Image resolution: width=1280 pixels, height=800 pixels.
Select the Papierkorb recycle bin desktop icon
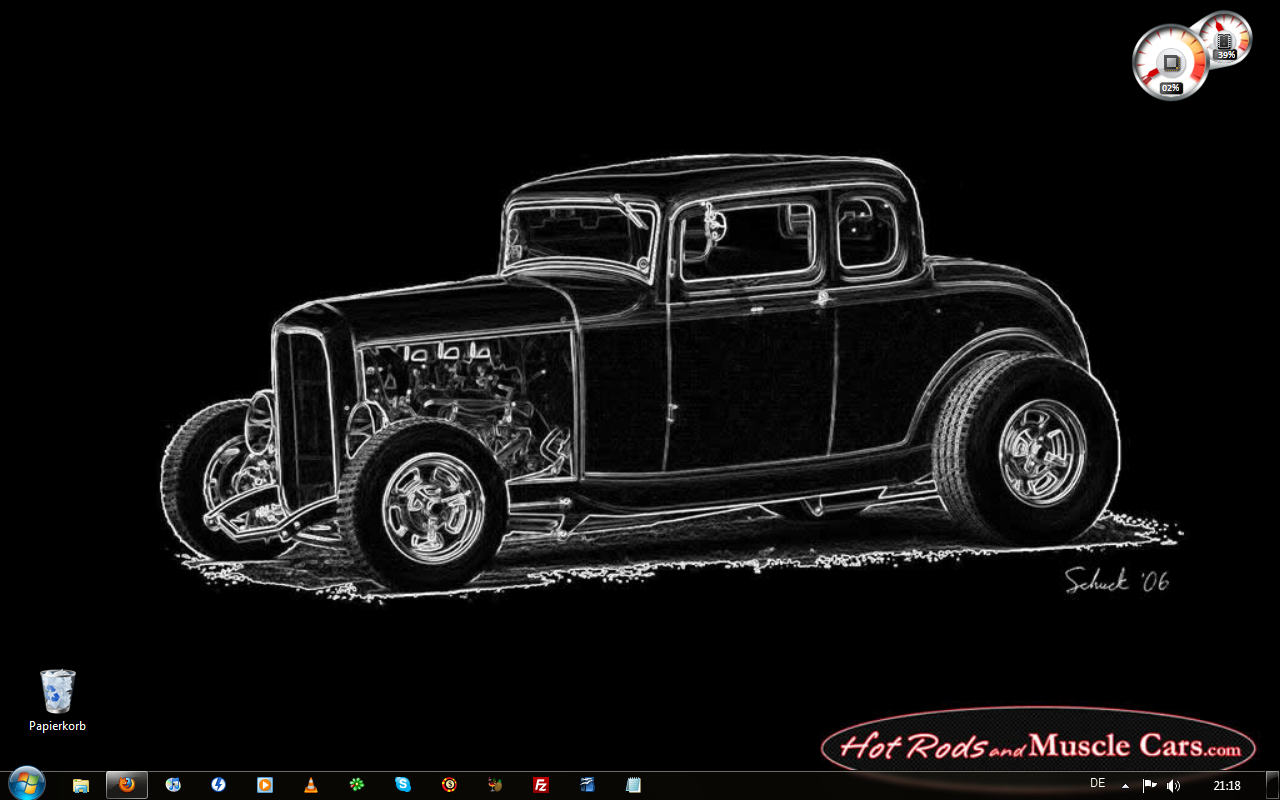pyautogui.click(x=57, y=700)
